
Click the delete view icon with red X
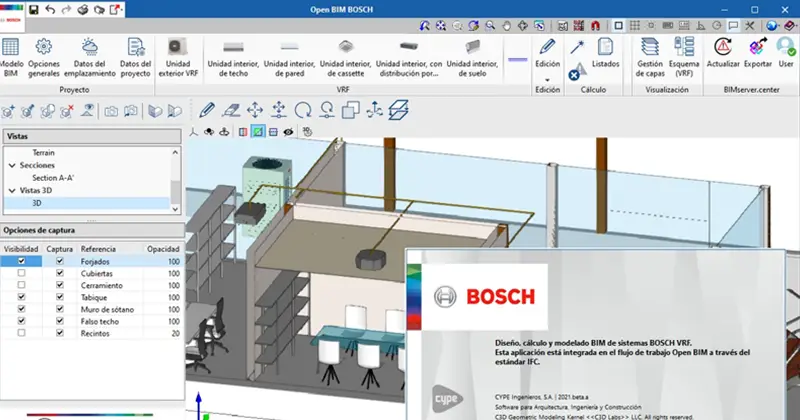pyautogui.click(x=67, y=111)
